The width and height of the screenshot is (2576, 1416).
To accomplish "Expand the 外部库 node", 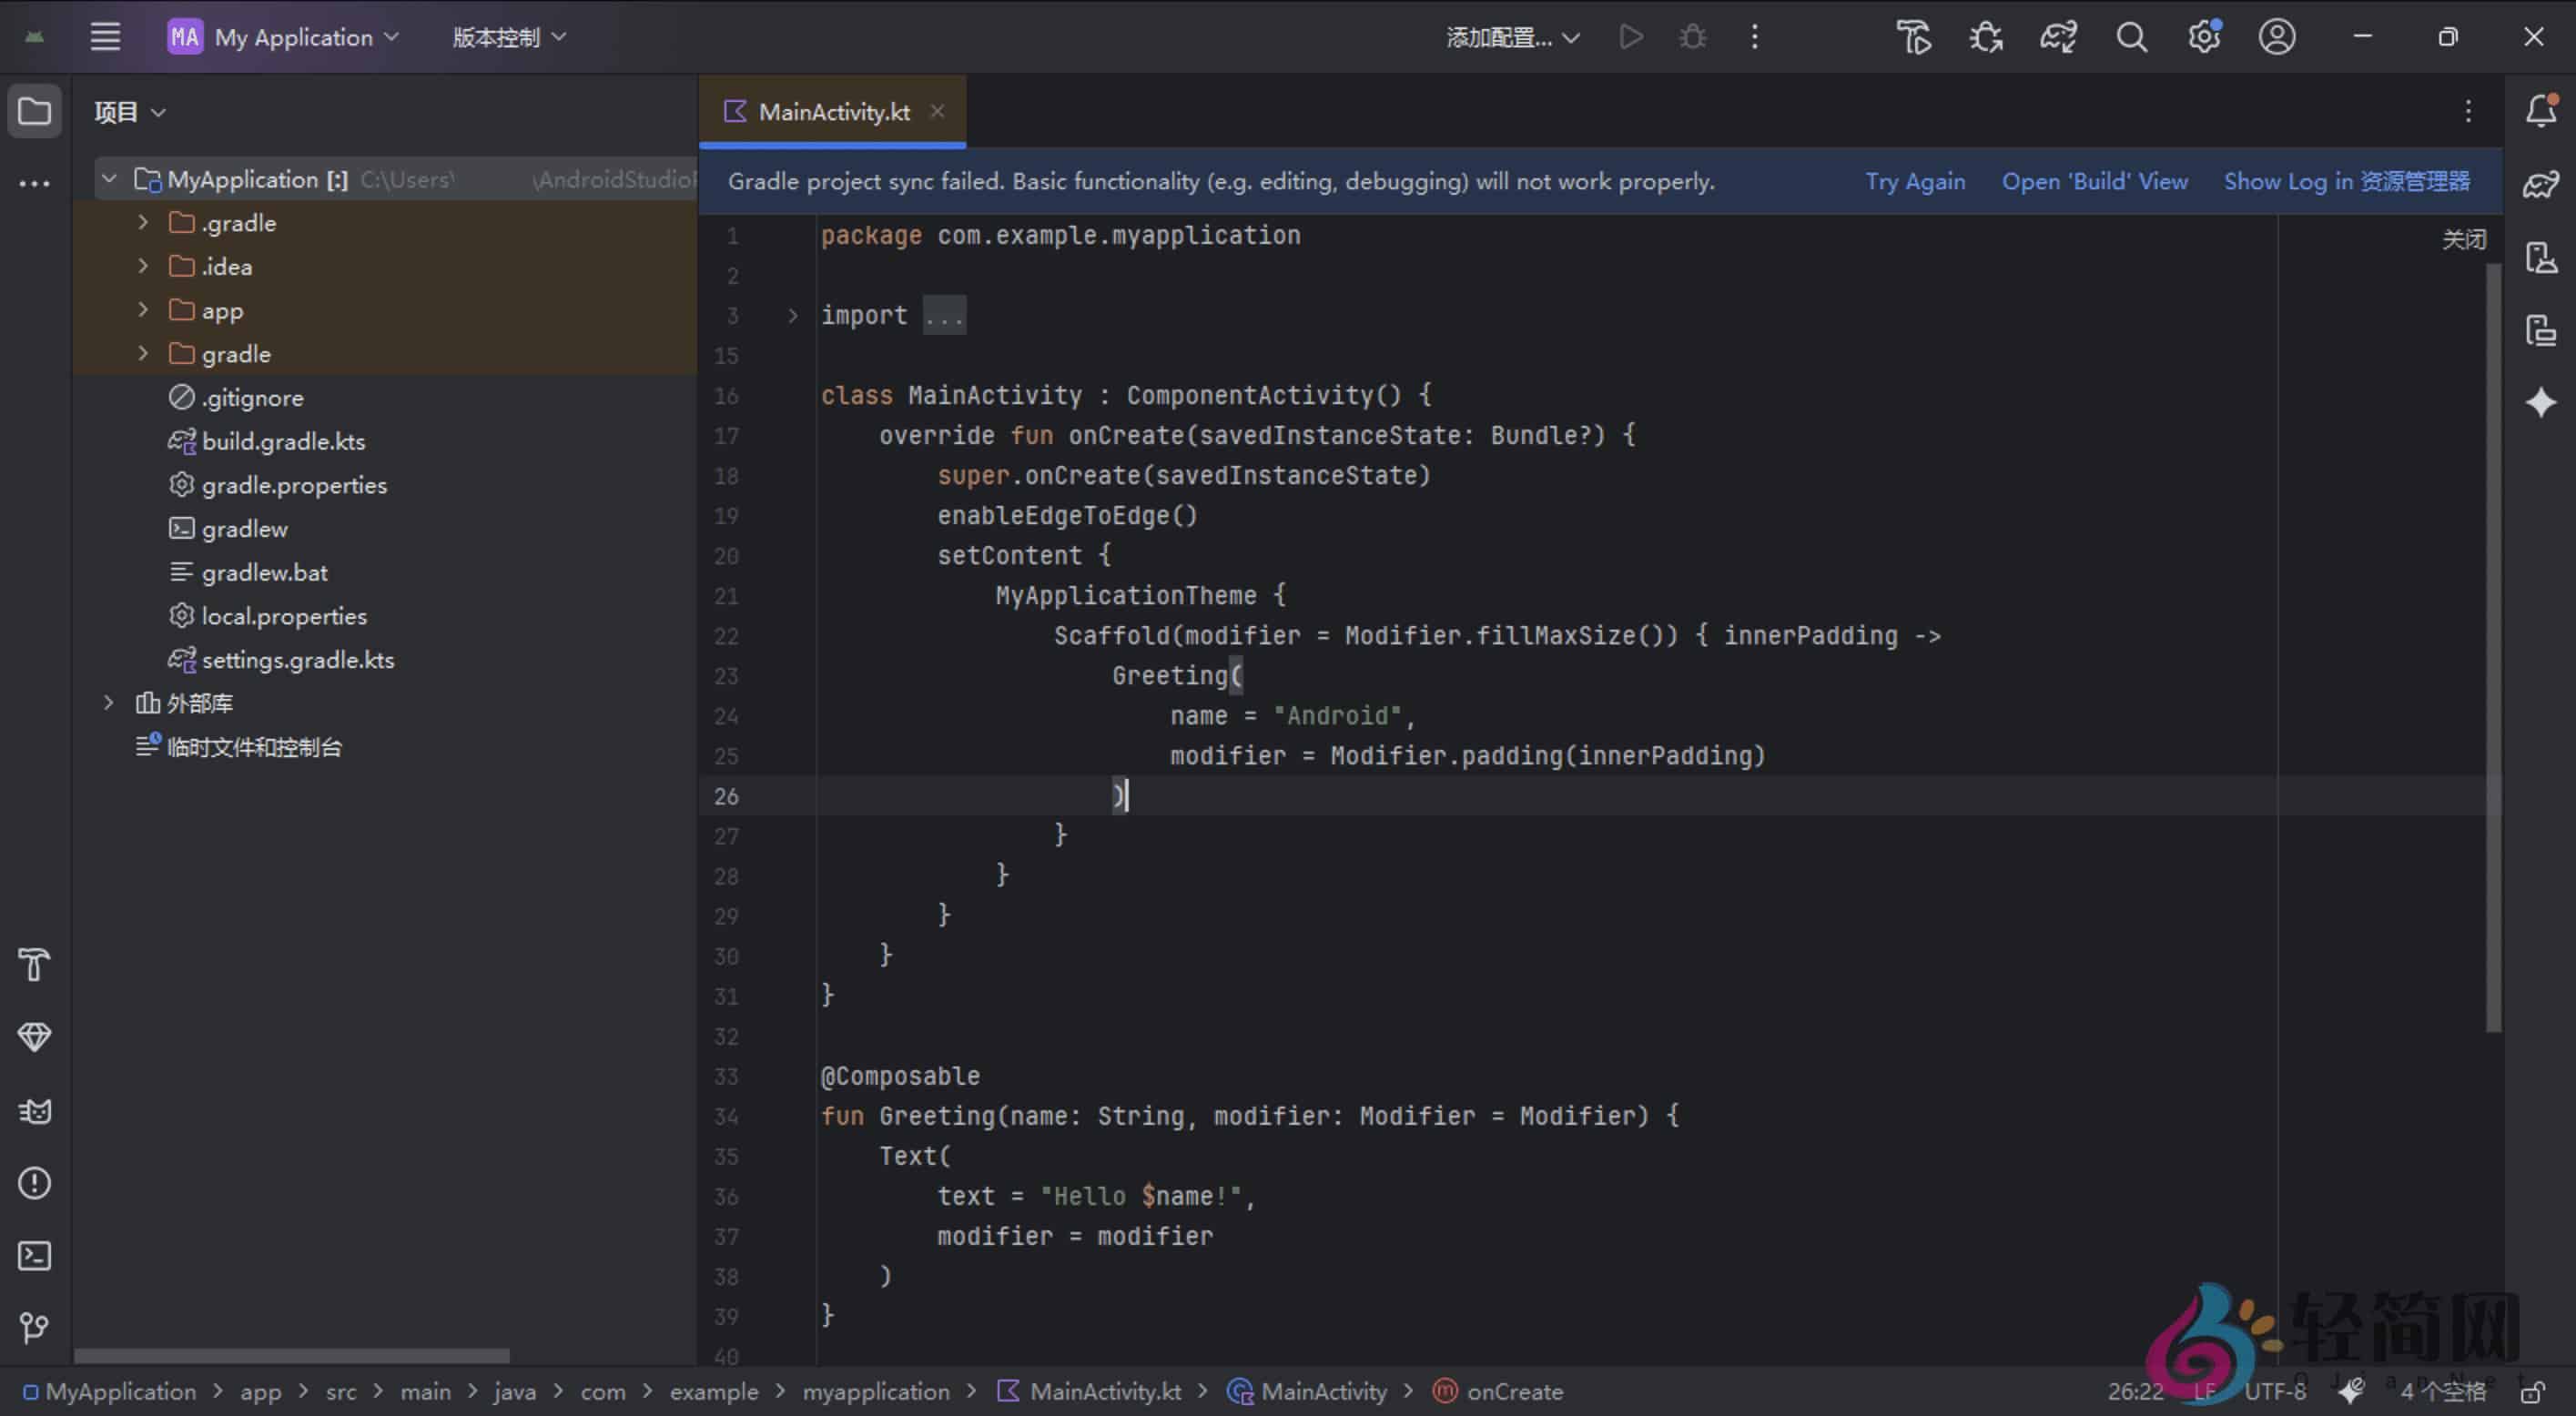I will pyautogui.click(x=108, y=703).
